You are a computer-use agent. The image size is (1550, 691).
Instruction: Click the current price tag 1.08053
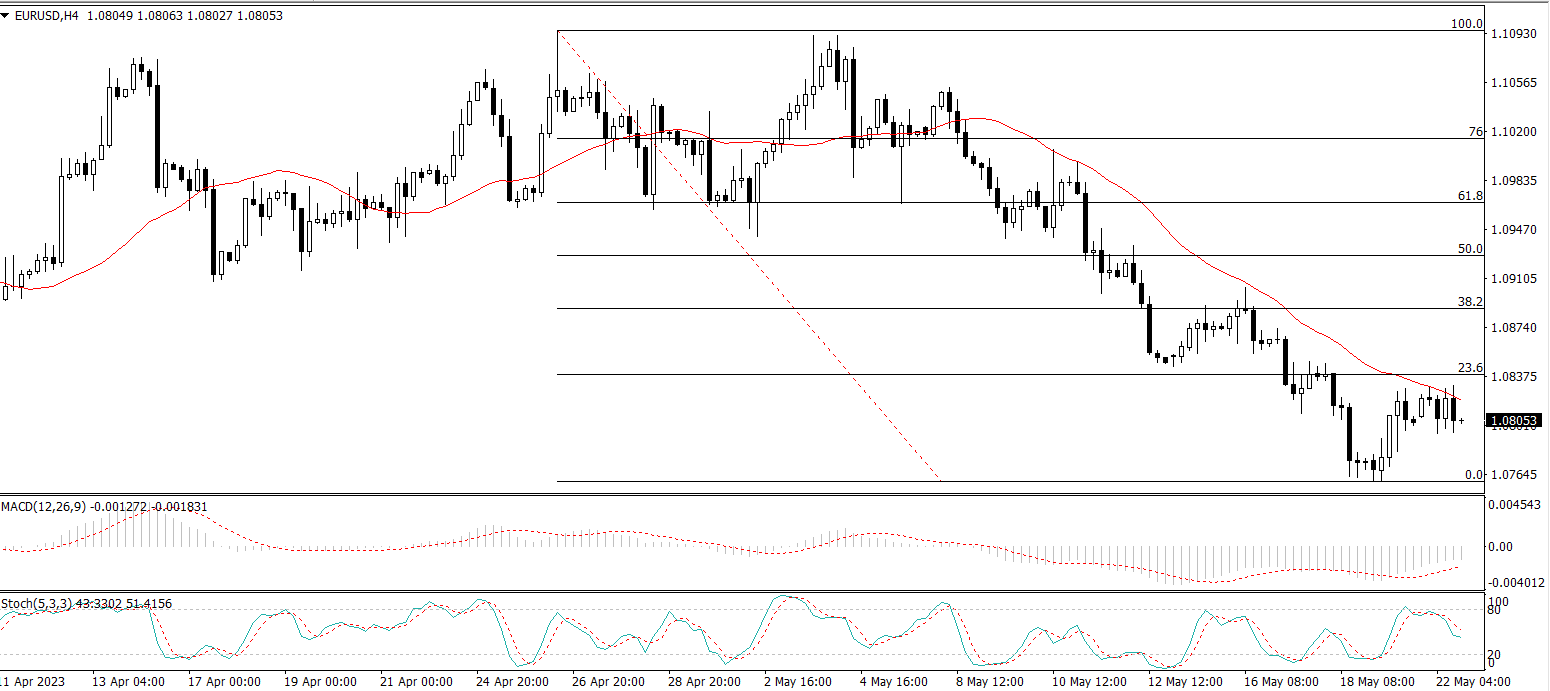tap(1514, 421)
